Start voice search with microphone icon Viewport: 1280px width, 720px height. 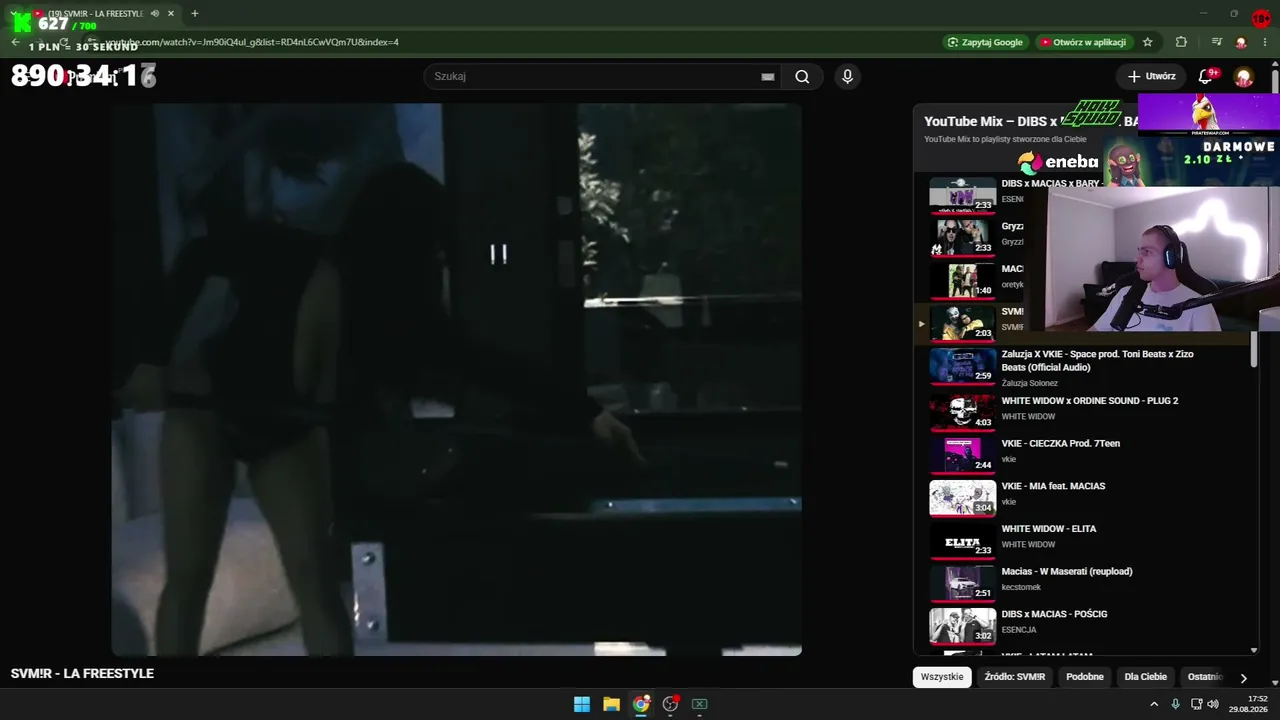pyautogui.click(x=847, y=77)
